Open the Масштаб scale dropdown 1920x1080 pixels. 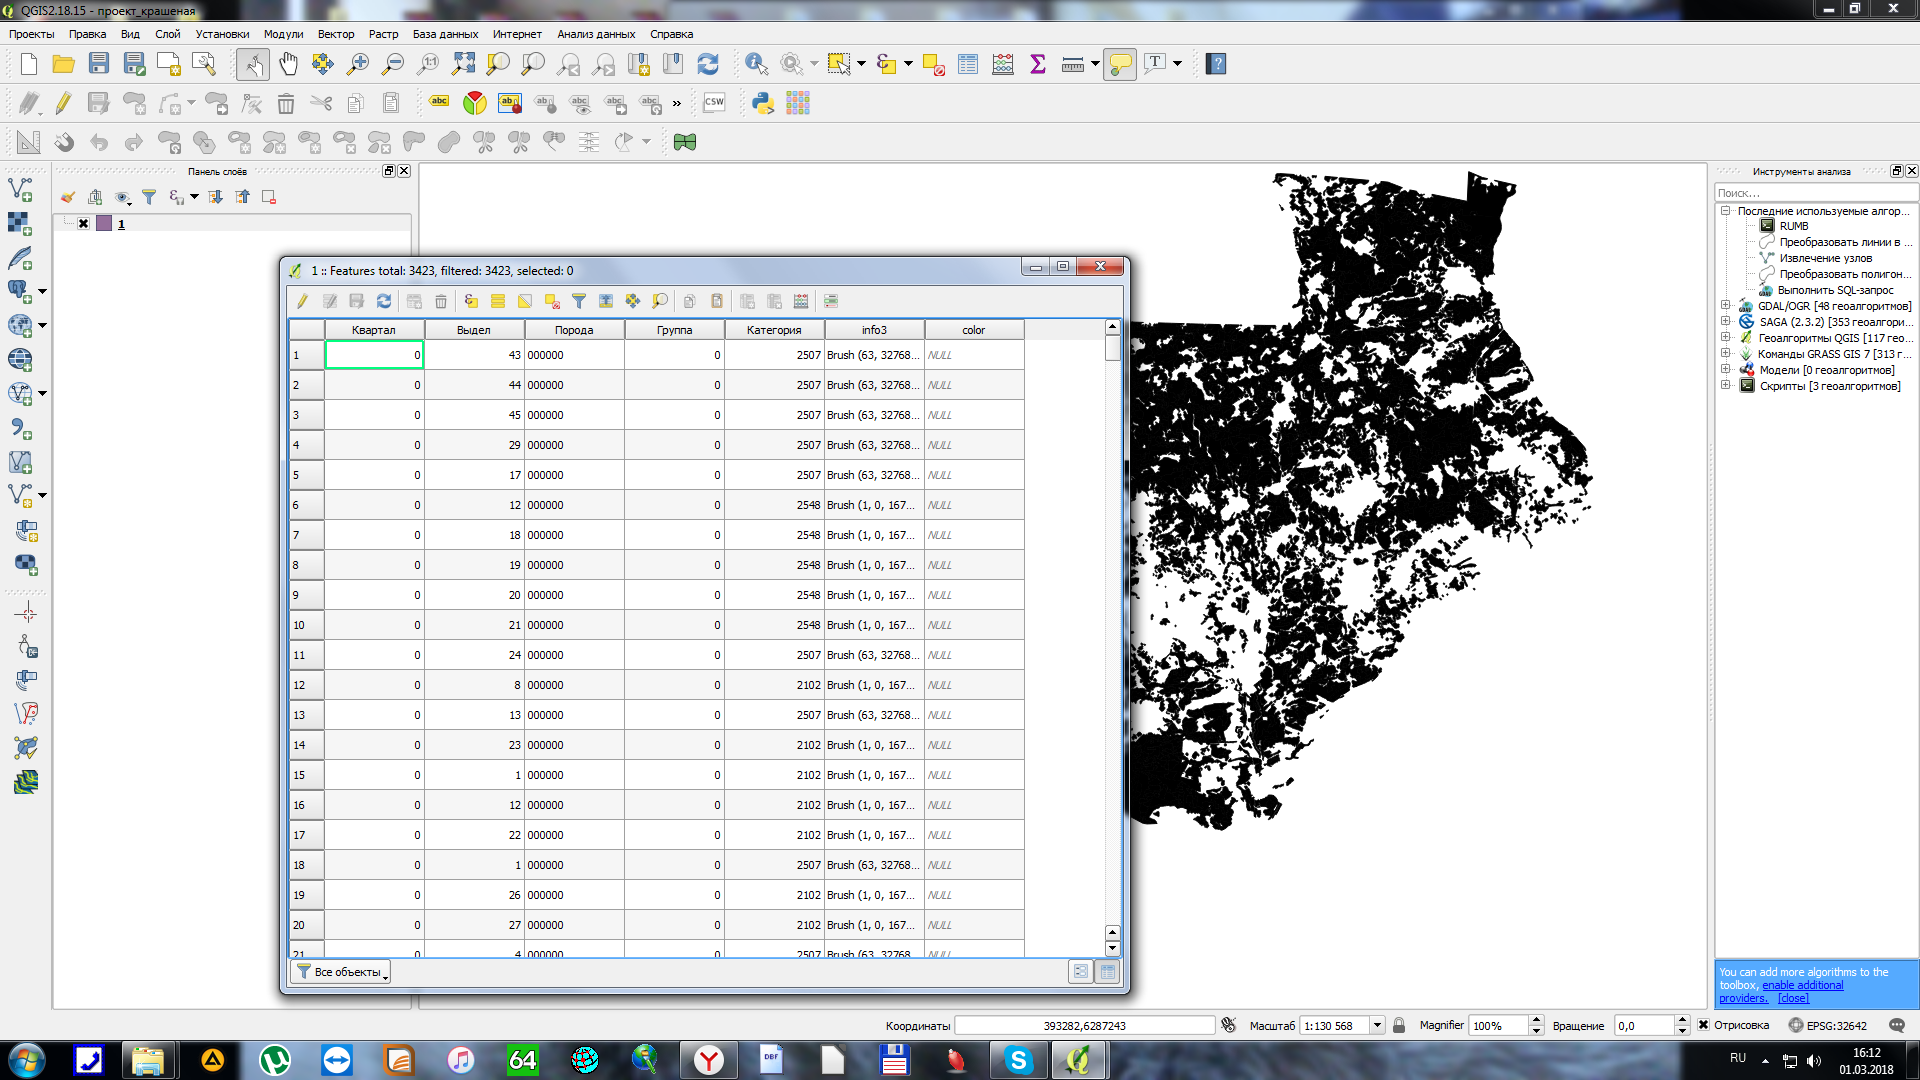1377,1025
